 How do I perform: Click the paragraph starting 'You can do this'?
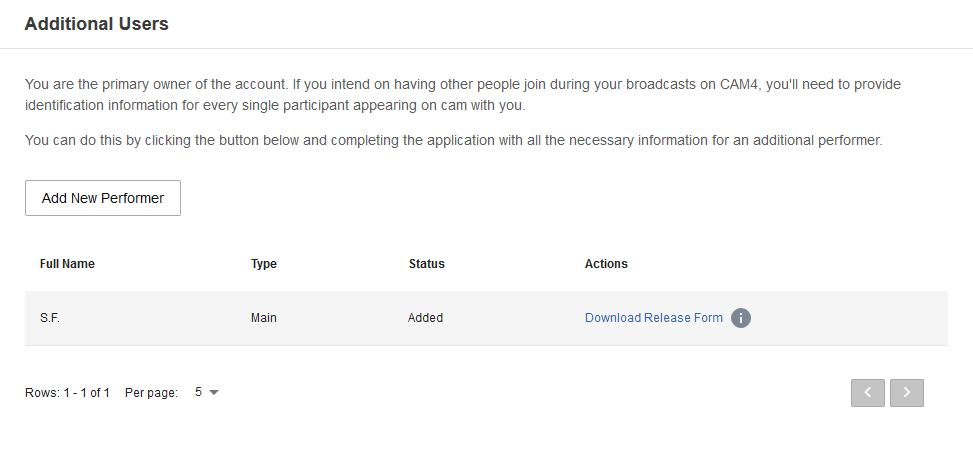pos(453,141)
